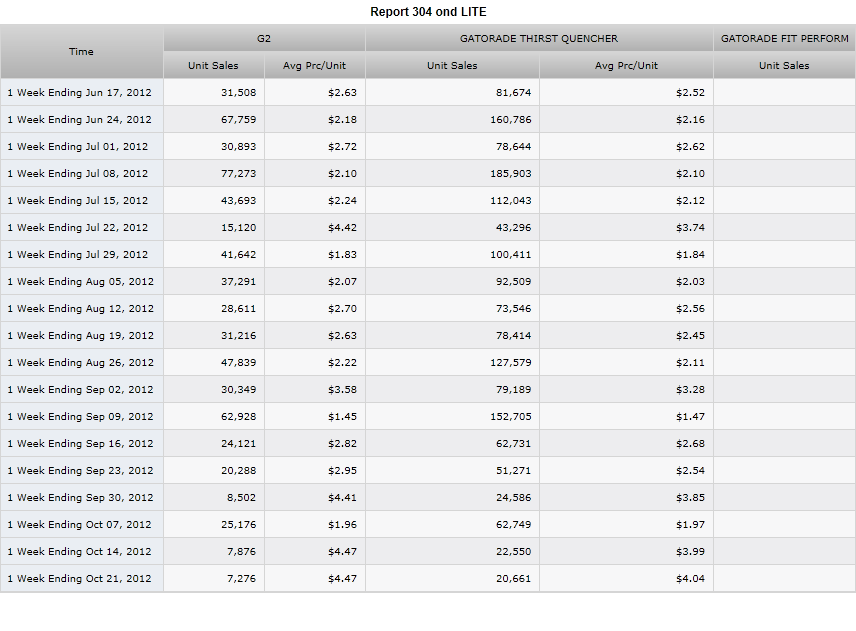This screenshot has height=631, width=856.
Task: Select row '1 Week Ending Aug 19, 2012'
Action: (428, 336)
